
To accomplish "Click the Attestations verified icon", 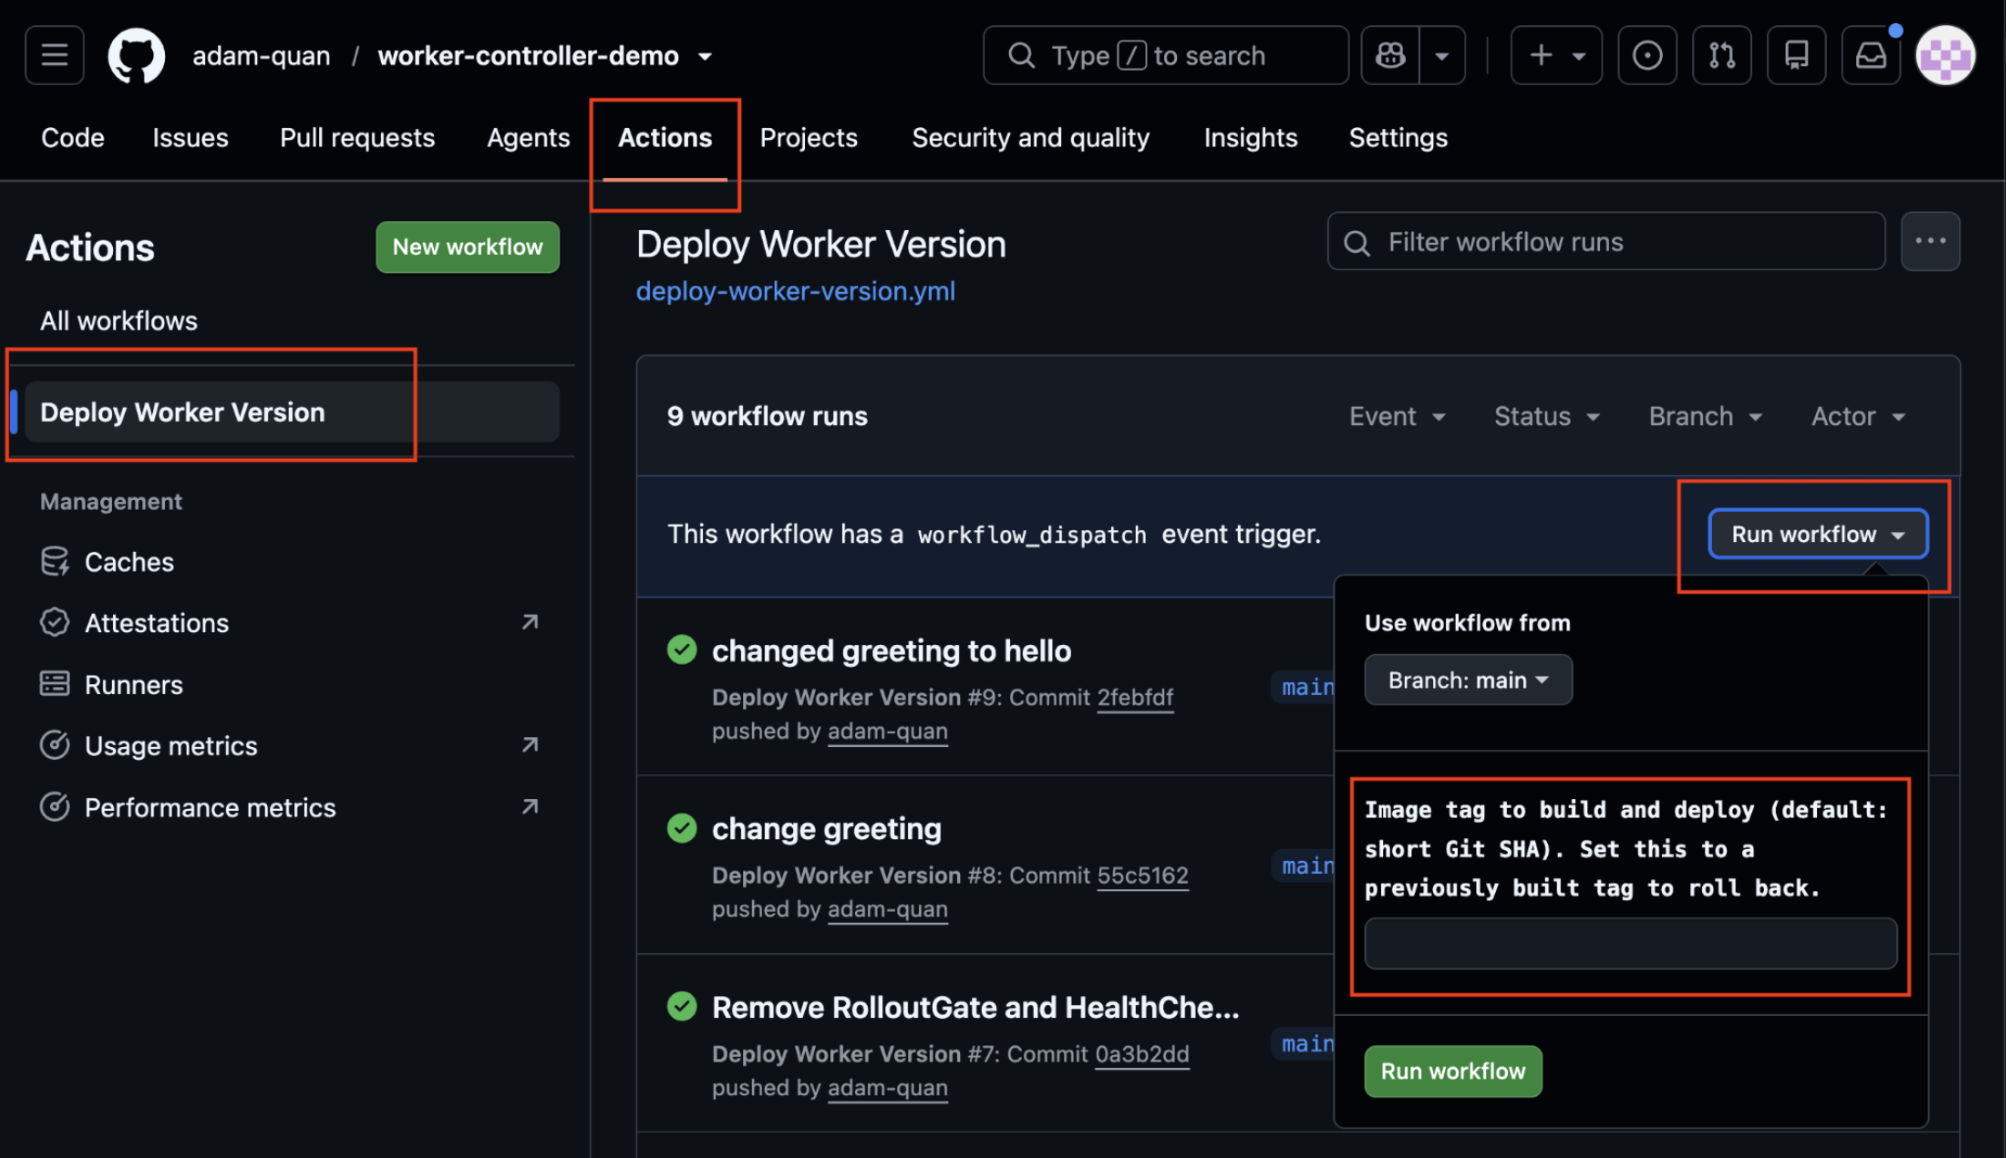I will click(x=55, y=623).
